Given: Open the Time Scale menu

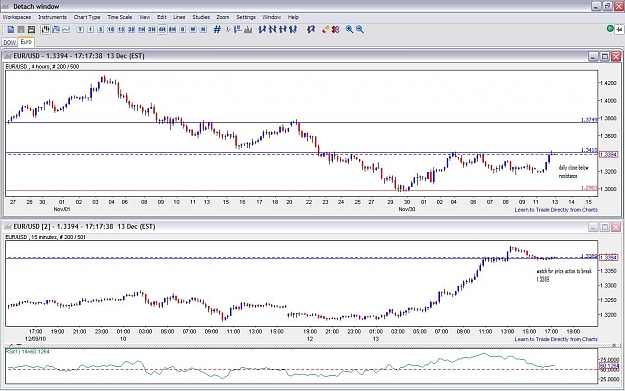Looking at the screenshot, I should pyautogui.click(x=120, y=17).
